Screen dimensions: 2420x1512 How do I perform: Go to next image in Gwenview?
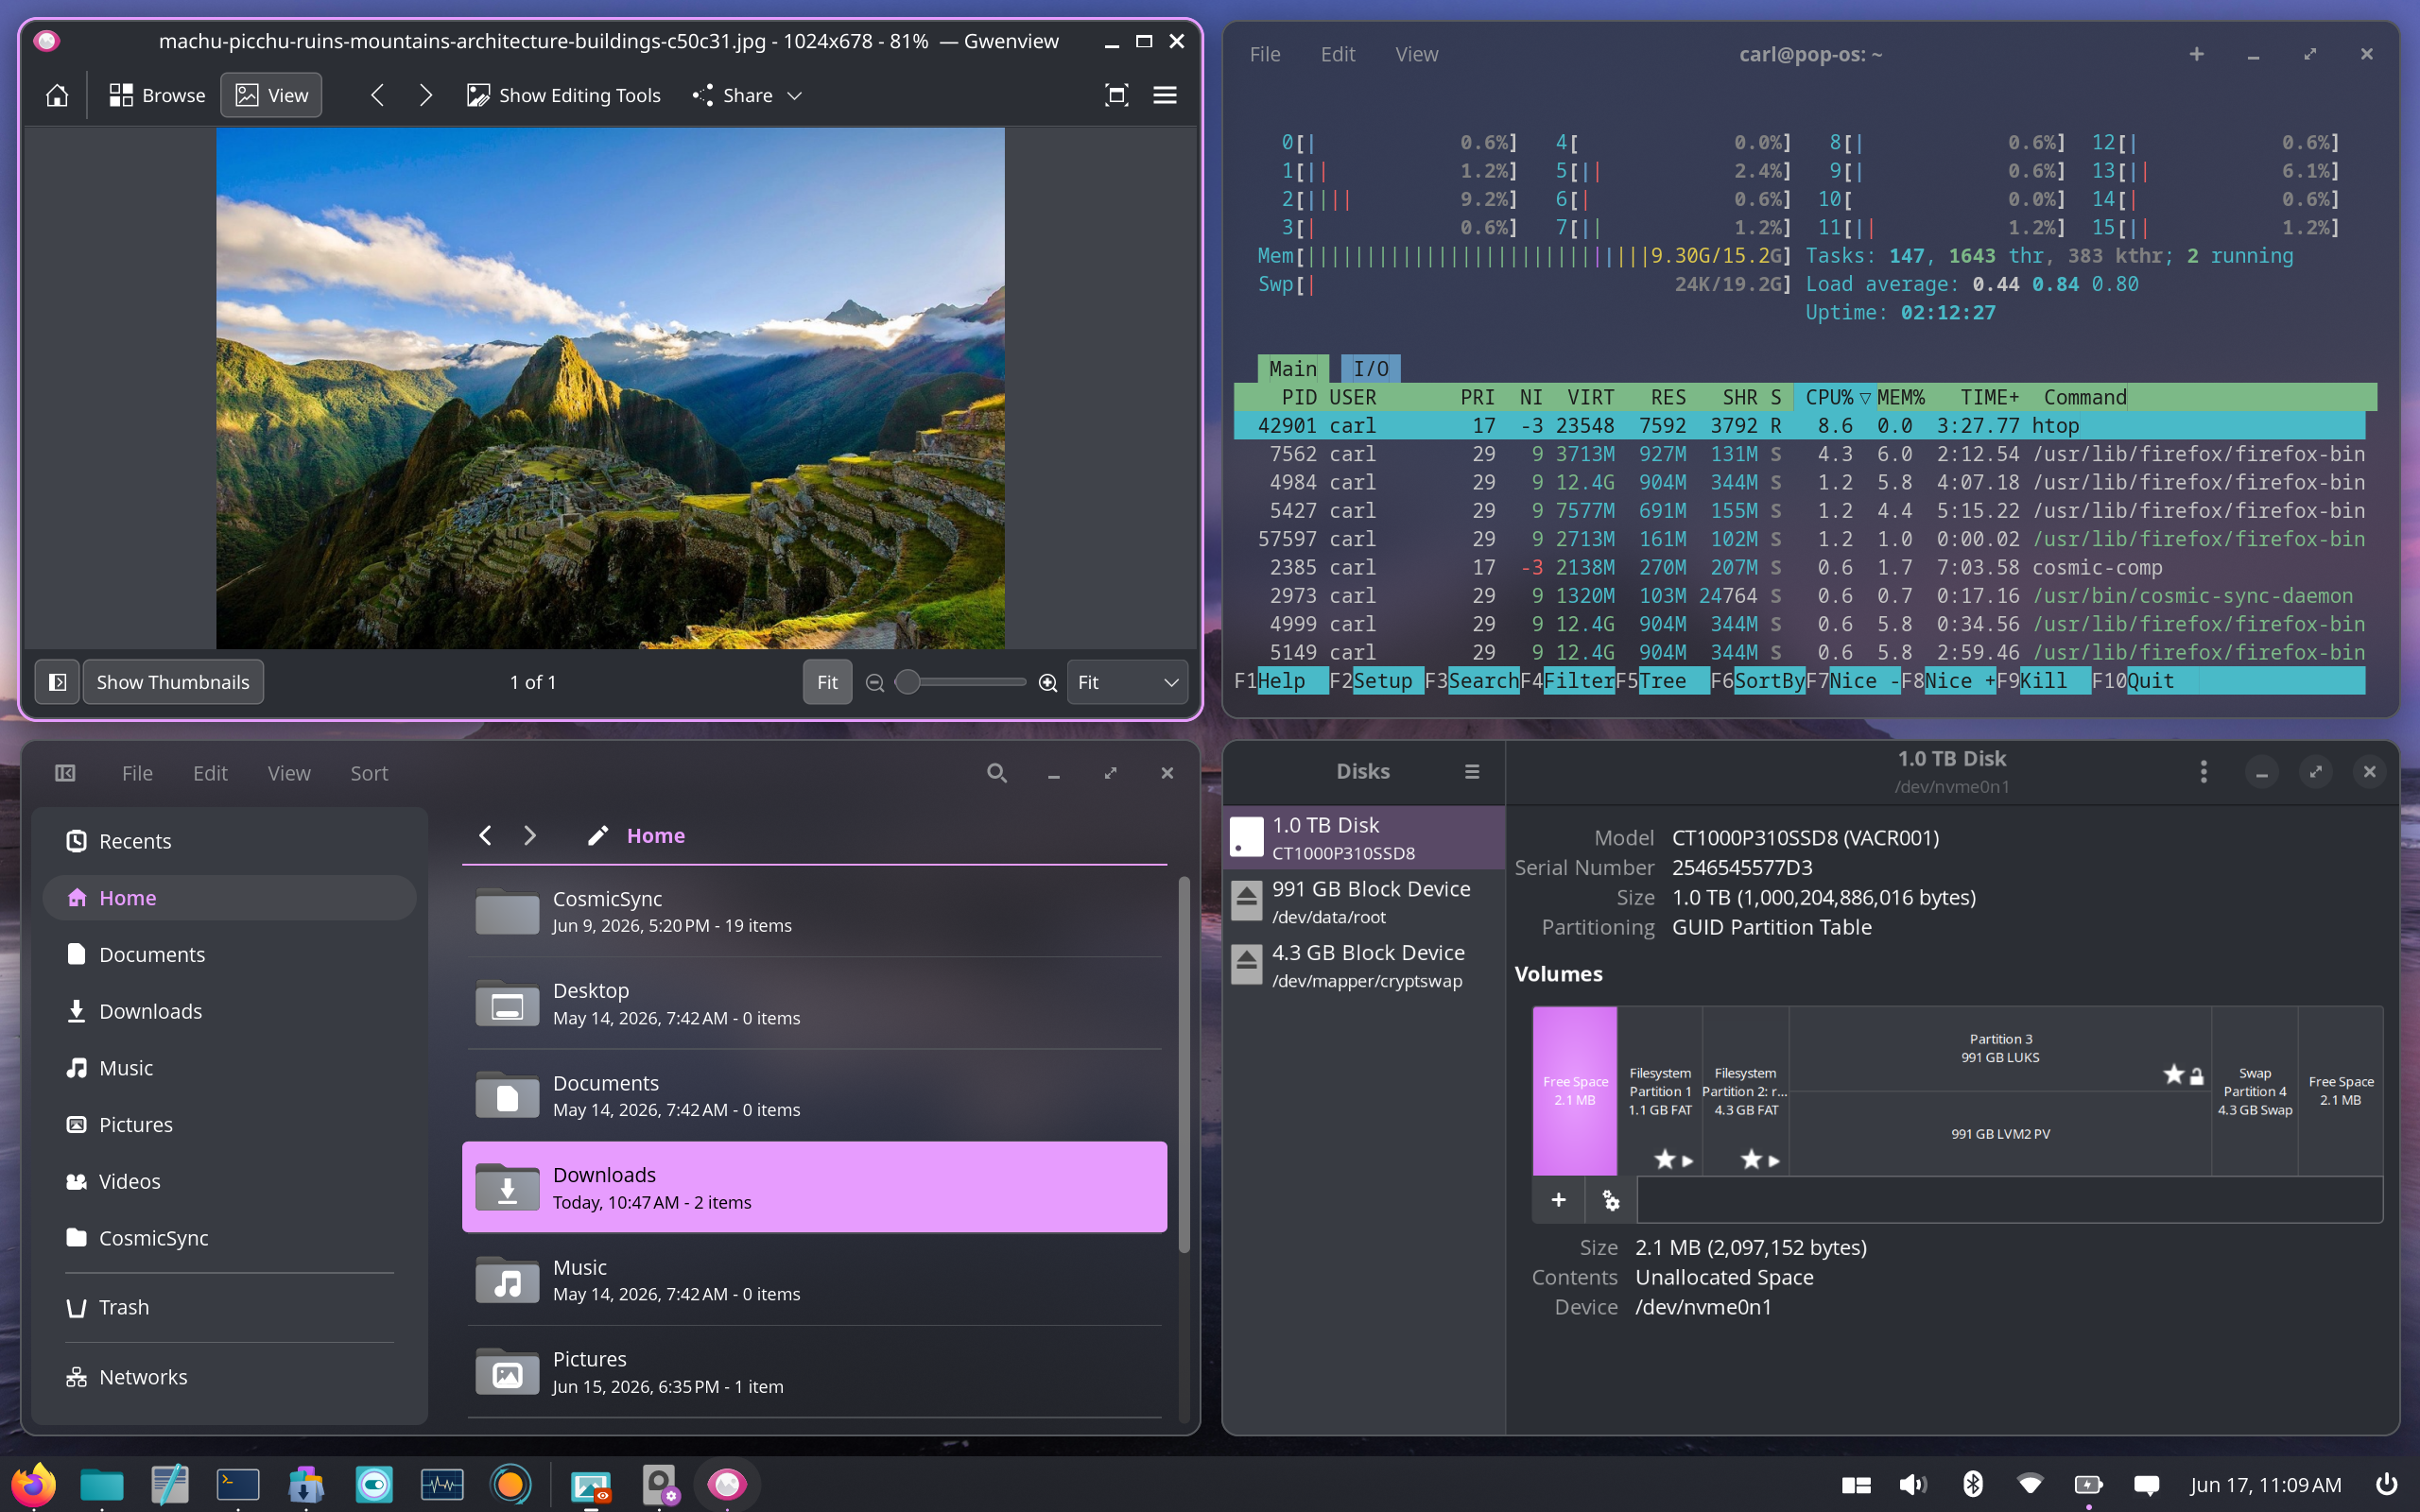(x=426, y=95)
